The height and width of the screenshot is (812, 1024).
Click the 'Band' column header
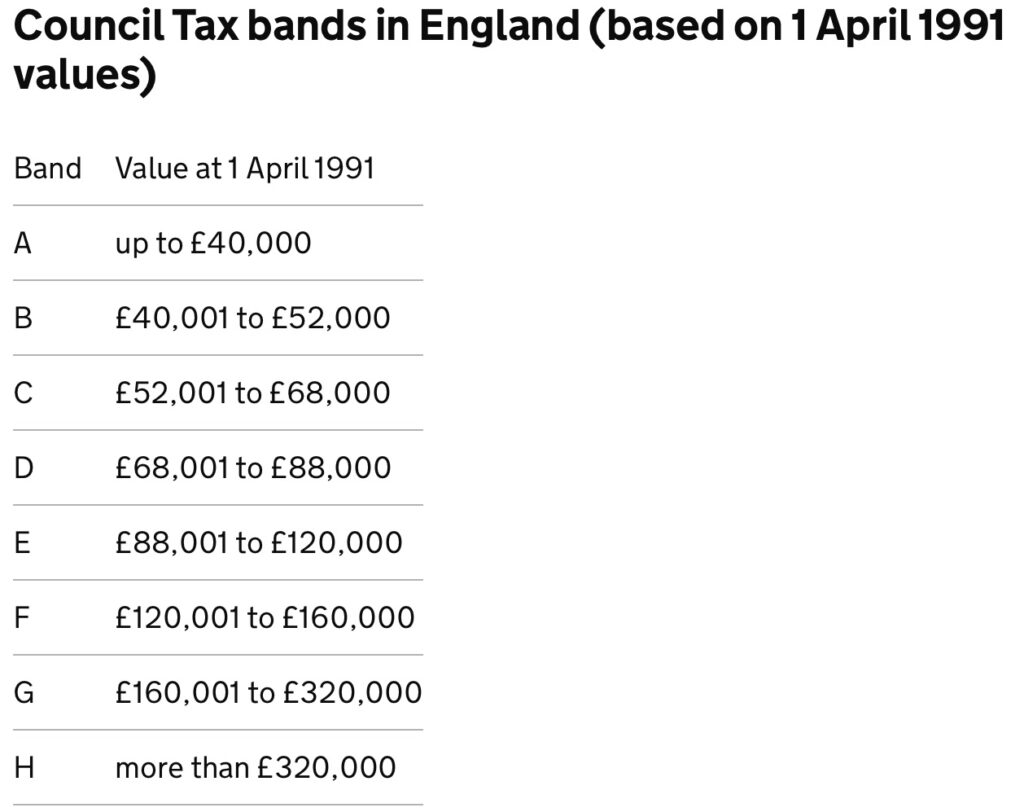coord(48,168)
